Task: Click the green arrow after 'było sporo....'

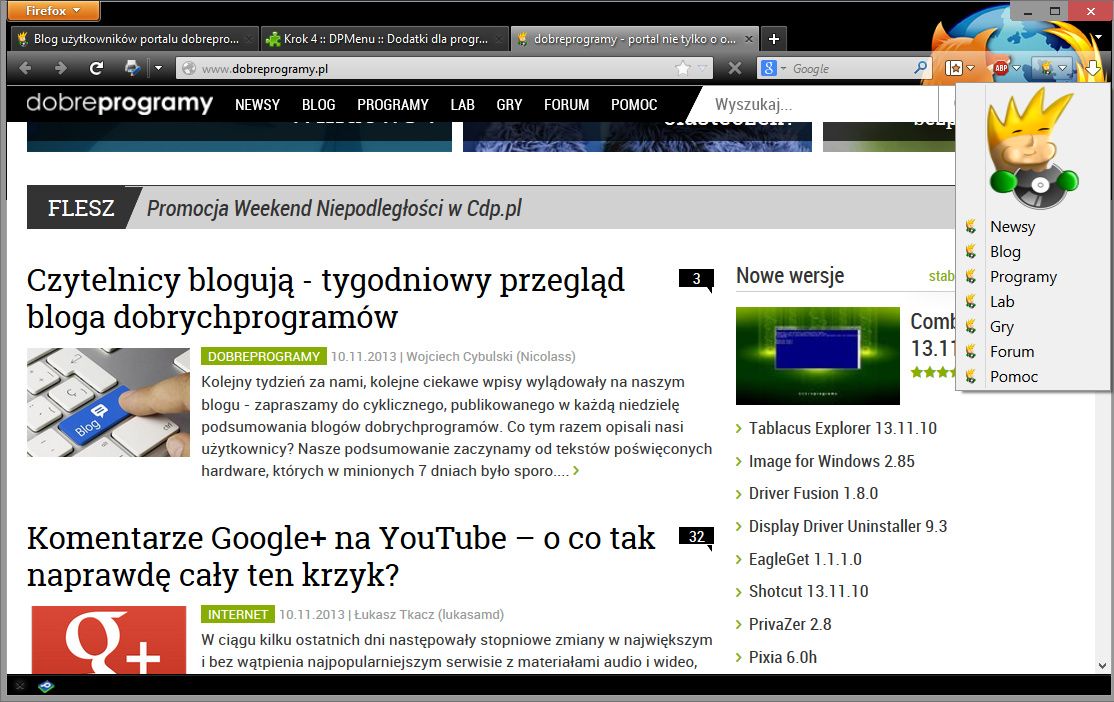Action: pos(575,470)
